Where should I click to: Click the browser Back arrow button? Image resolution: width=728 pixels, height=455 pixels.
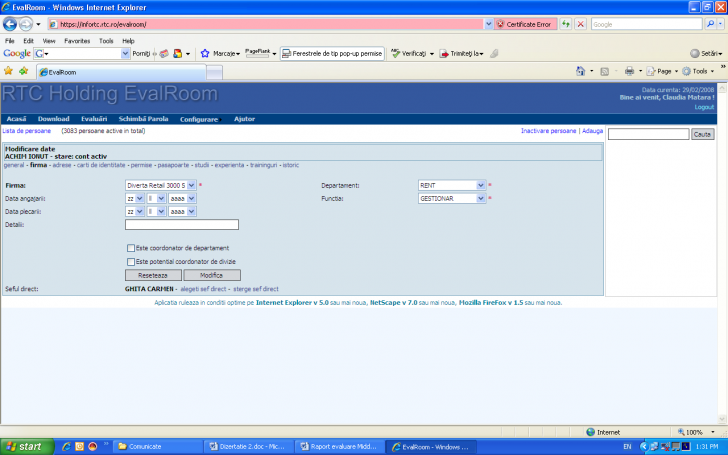(x=12, y=23)
